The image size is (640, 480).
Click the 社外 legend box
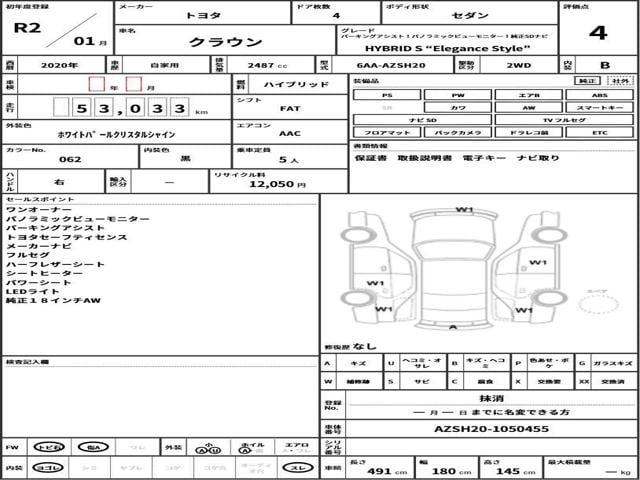tap(620, 80)
